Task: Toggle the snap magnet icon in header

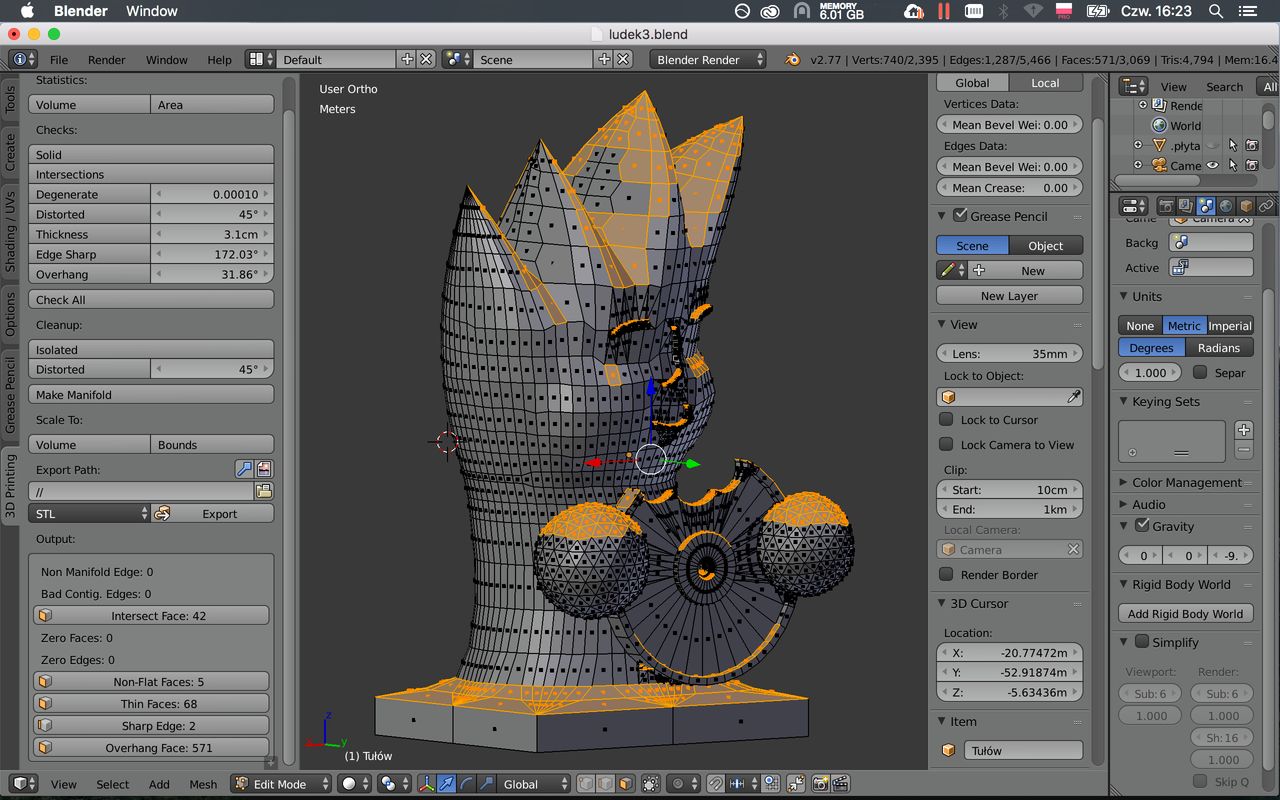Action: pos(715,784)
